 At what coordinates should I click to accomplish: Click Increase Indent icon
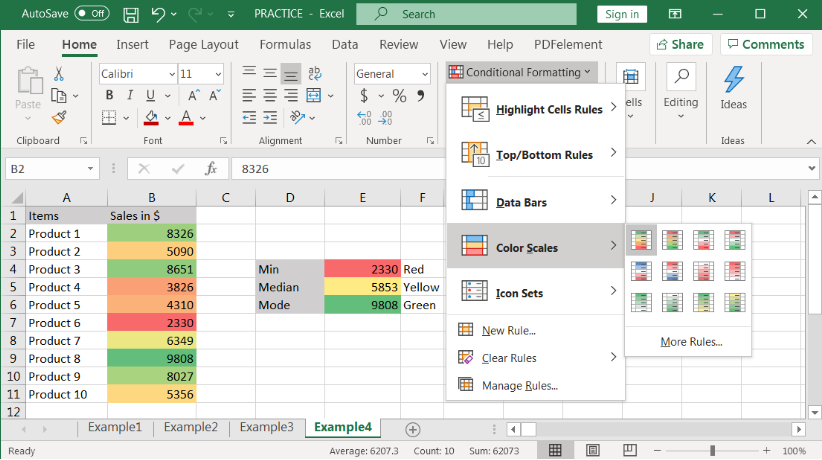coord(270,117)
